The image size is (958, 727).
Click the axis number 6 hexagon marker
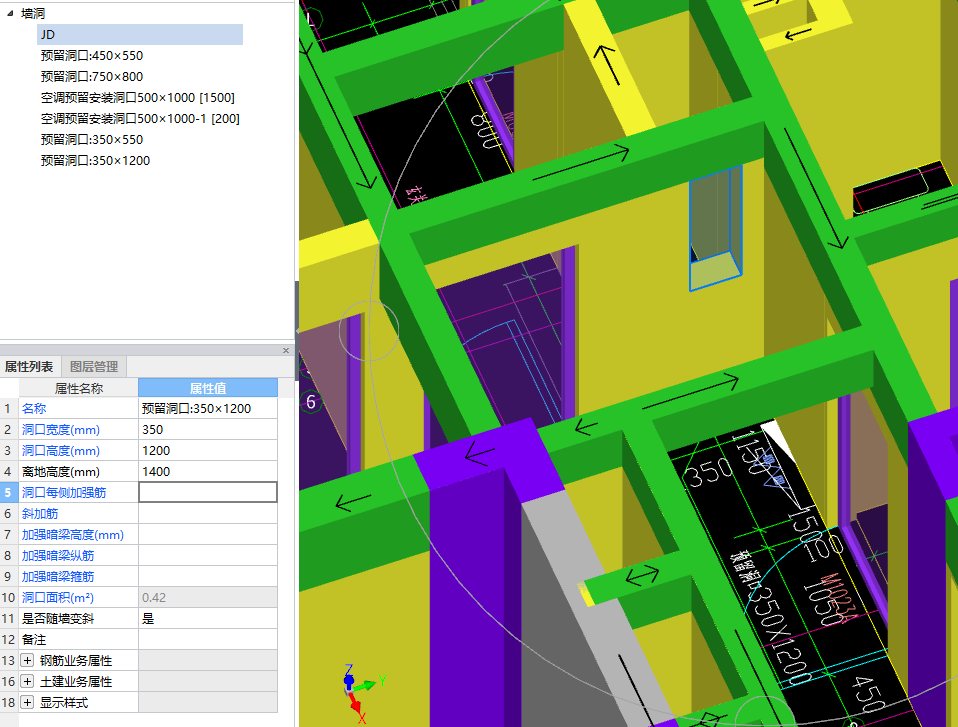click(311, 402)
